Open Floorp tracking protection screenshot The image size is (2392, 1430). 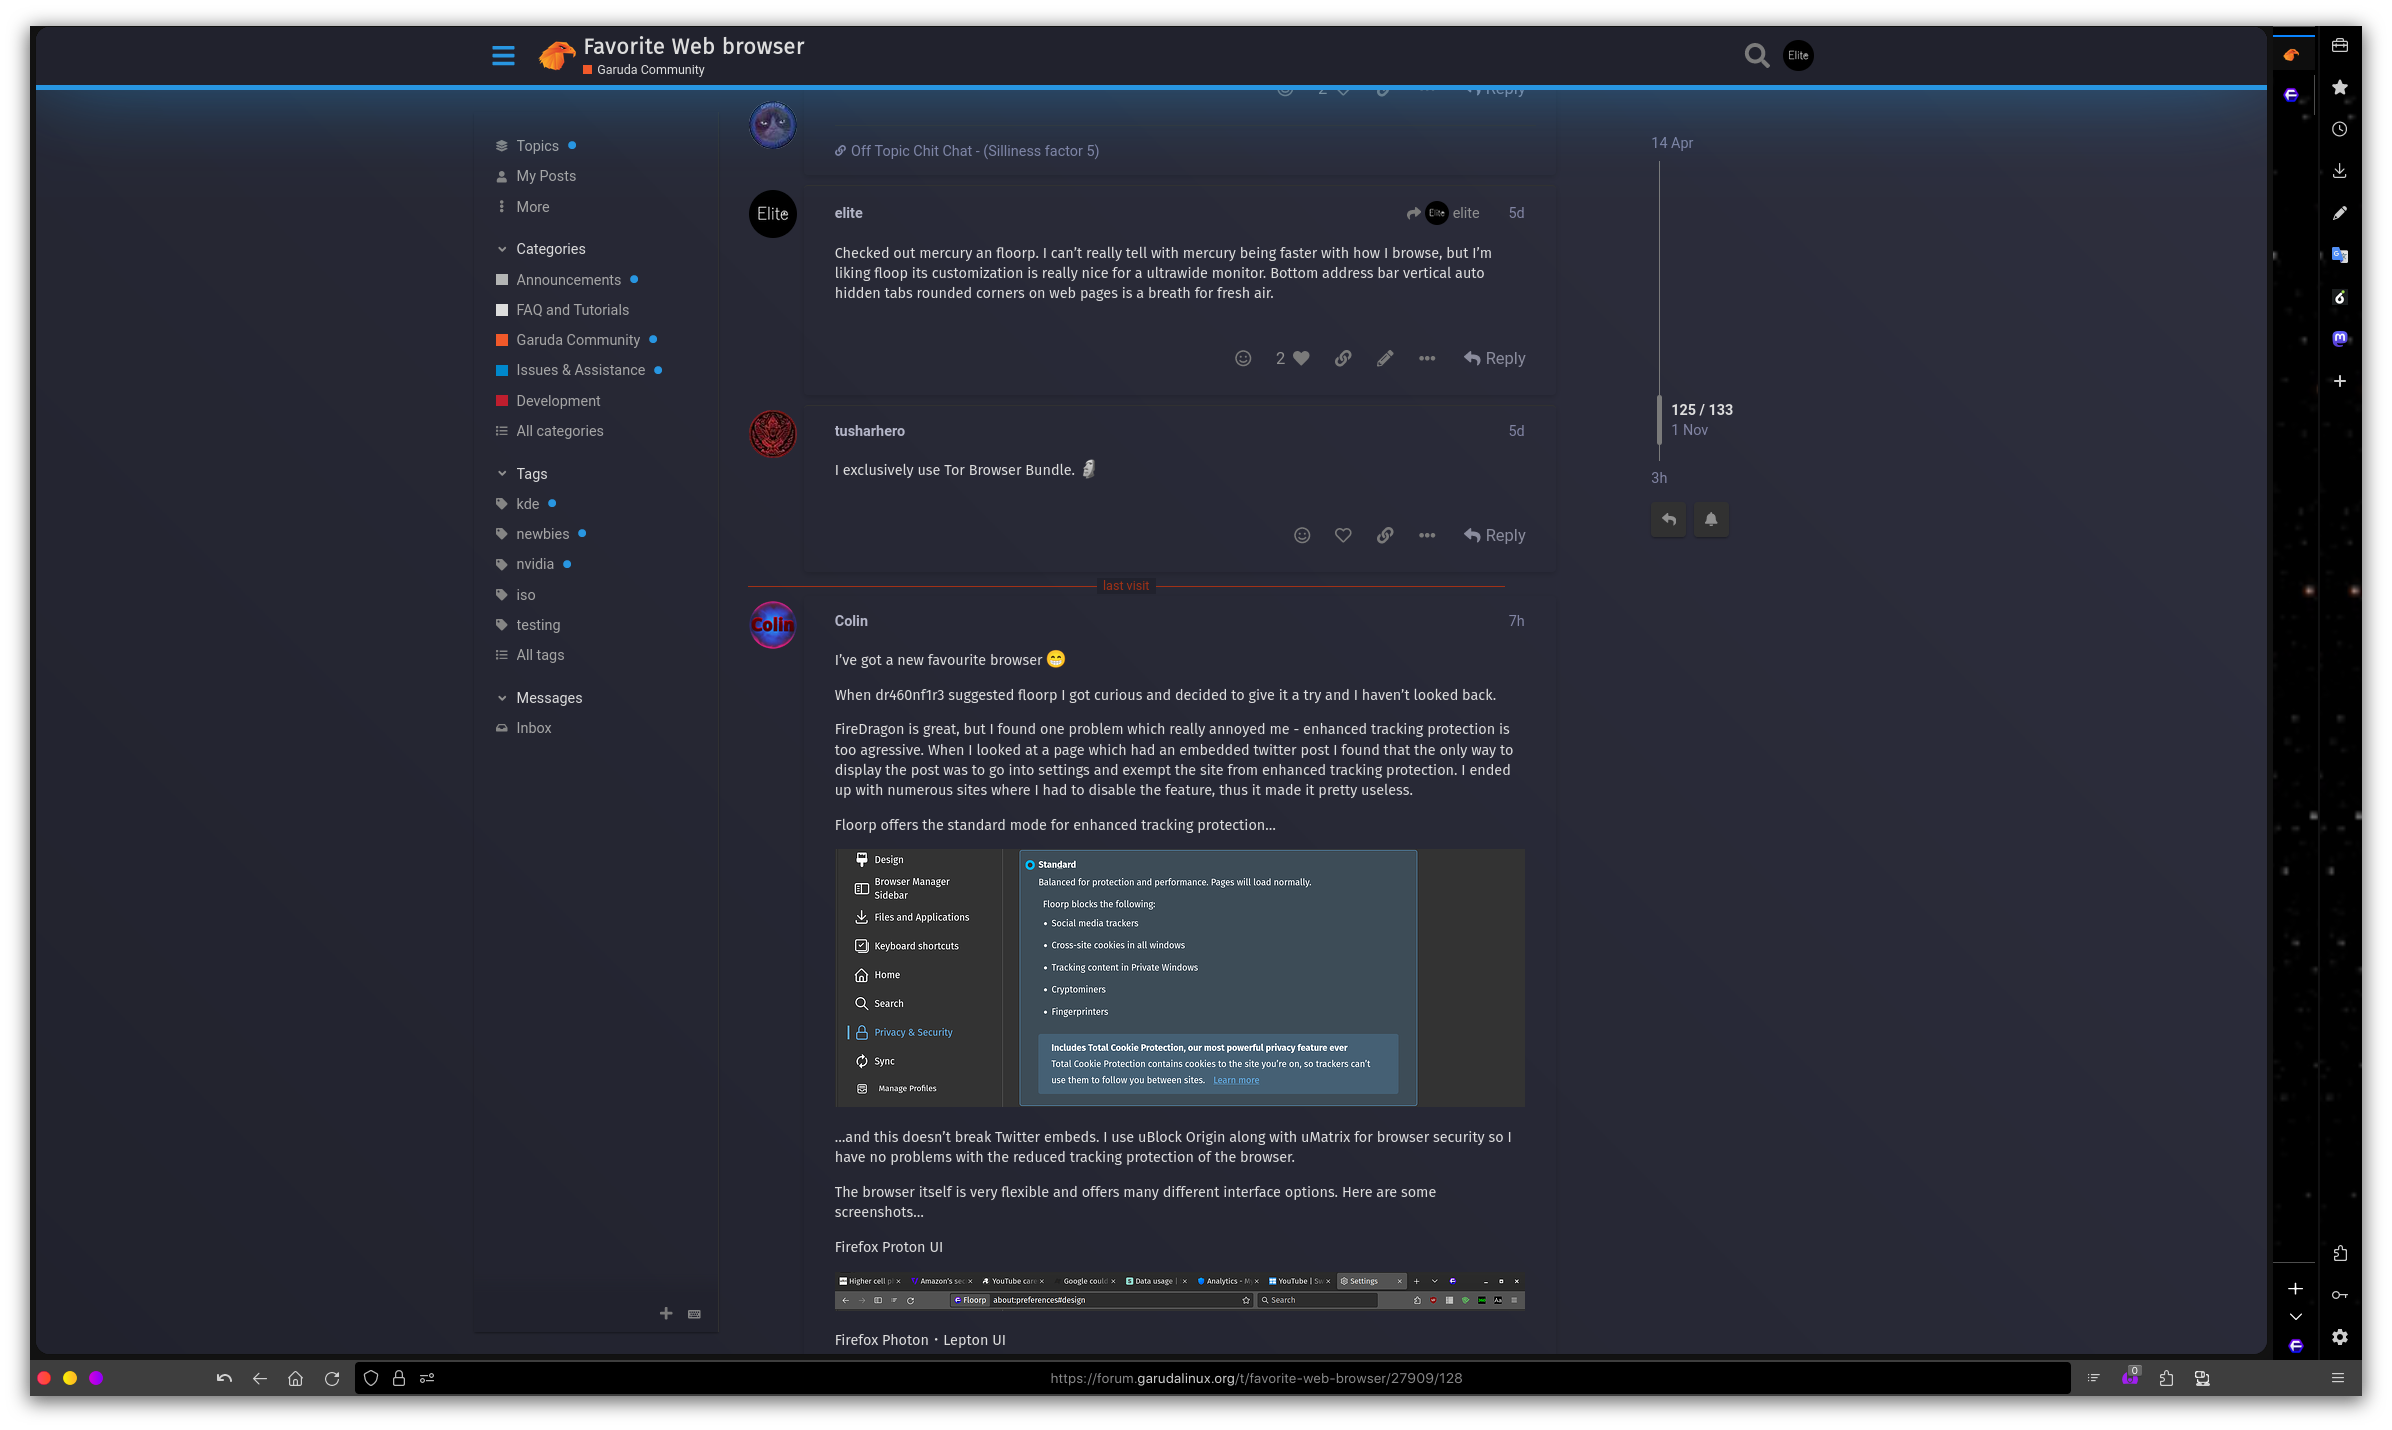coord(1179,978)
